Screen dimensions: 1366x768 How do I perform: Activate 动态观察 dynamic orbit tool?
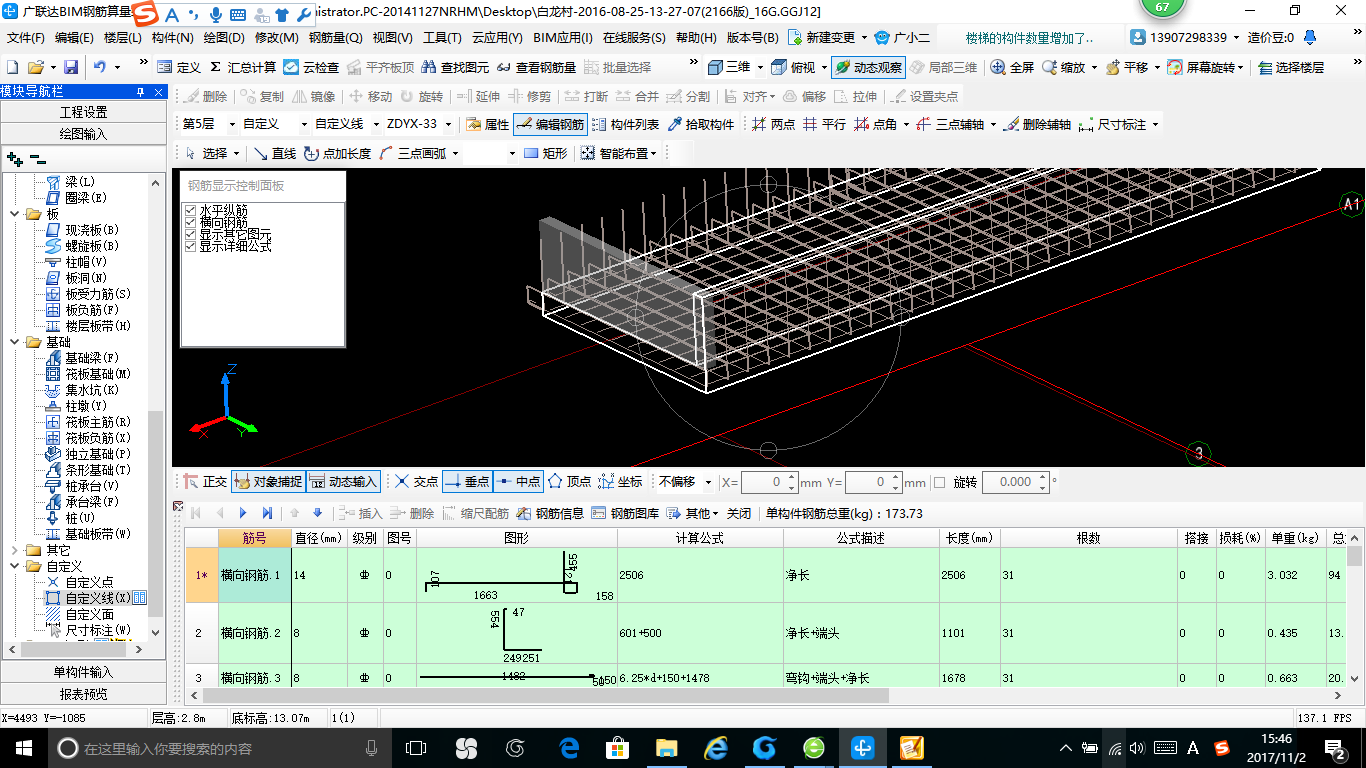click(x=868, y=67)
